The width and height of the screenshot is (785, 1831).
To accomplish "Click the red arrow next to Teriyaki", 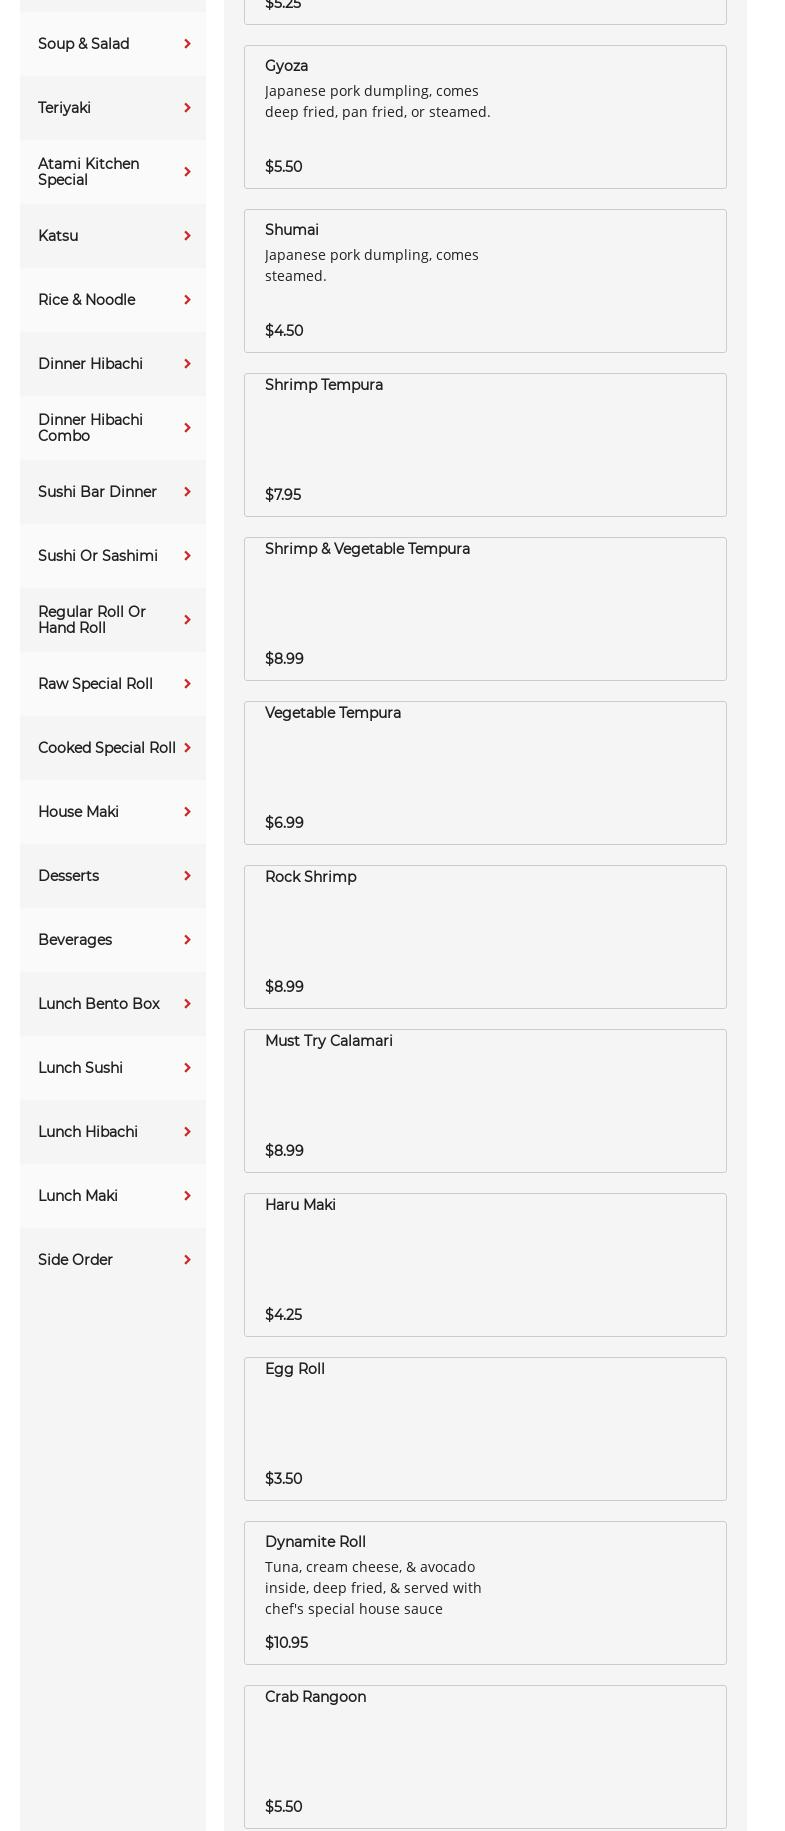I will (x=187, y=108).
